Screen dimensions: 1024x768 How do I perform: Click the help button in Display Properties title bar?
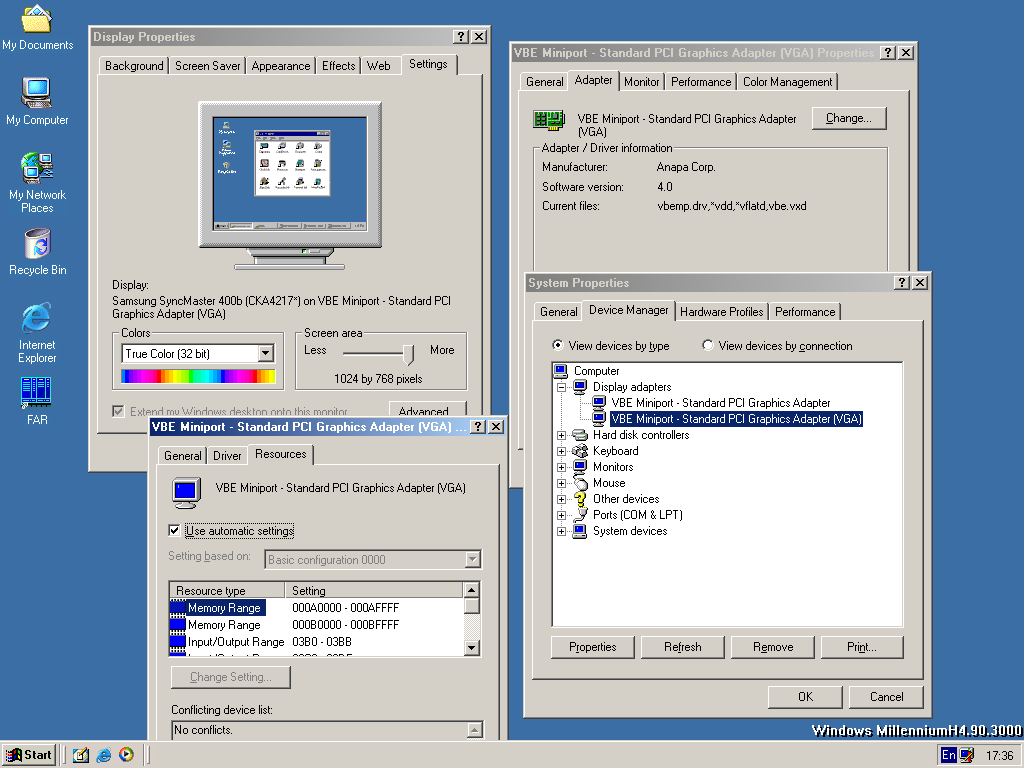pyautogui.click(x=461, y=37)
